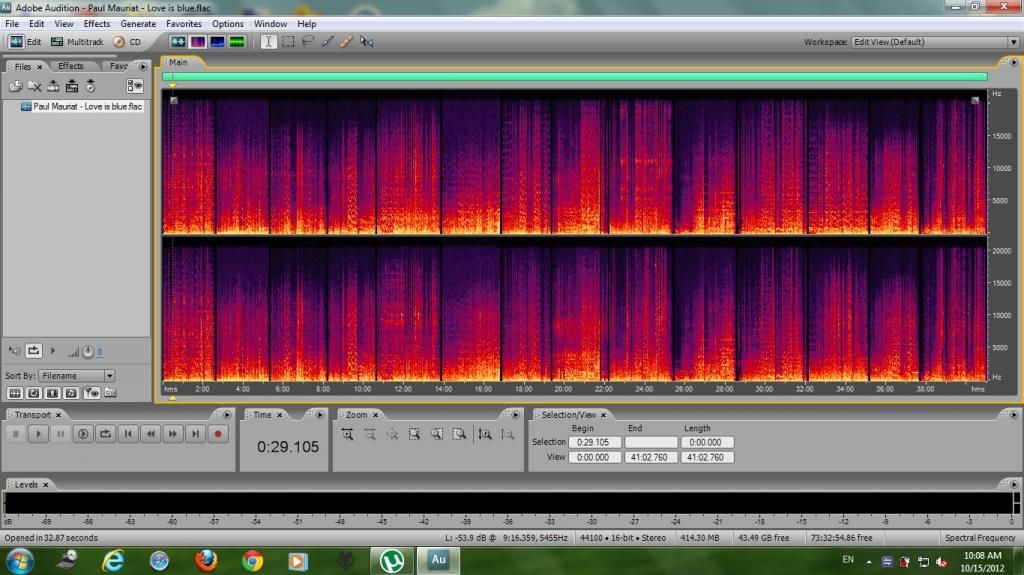Click the Import File icon in Files panel
This screenshot has height=575, width=1024.
tap(16, 86)
